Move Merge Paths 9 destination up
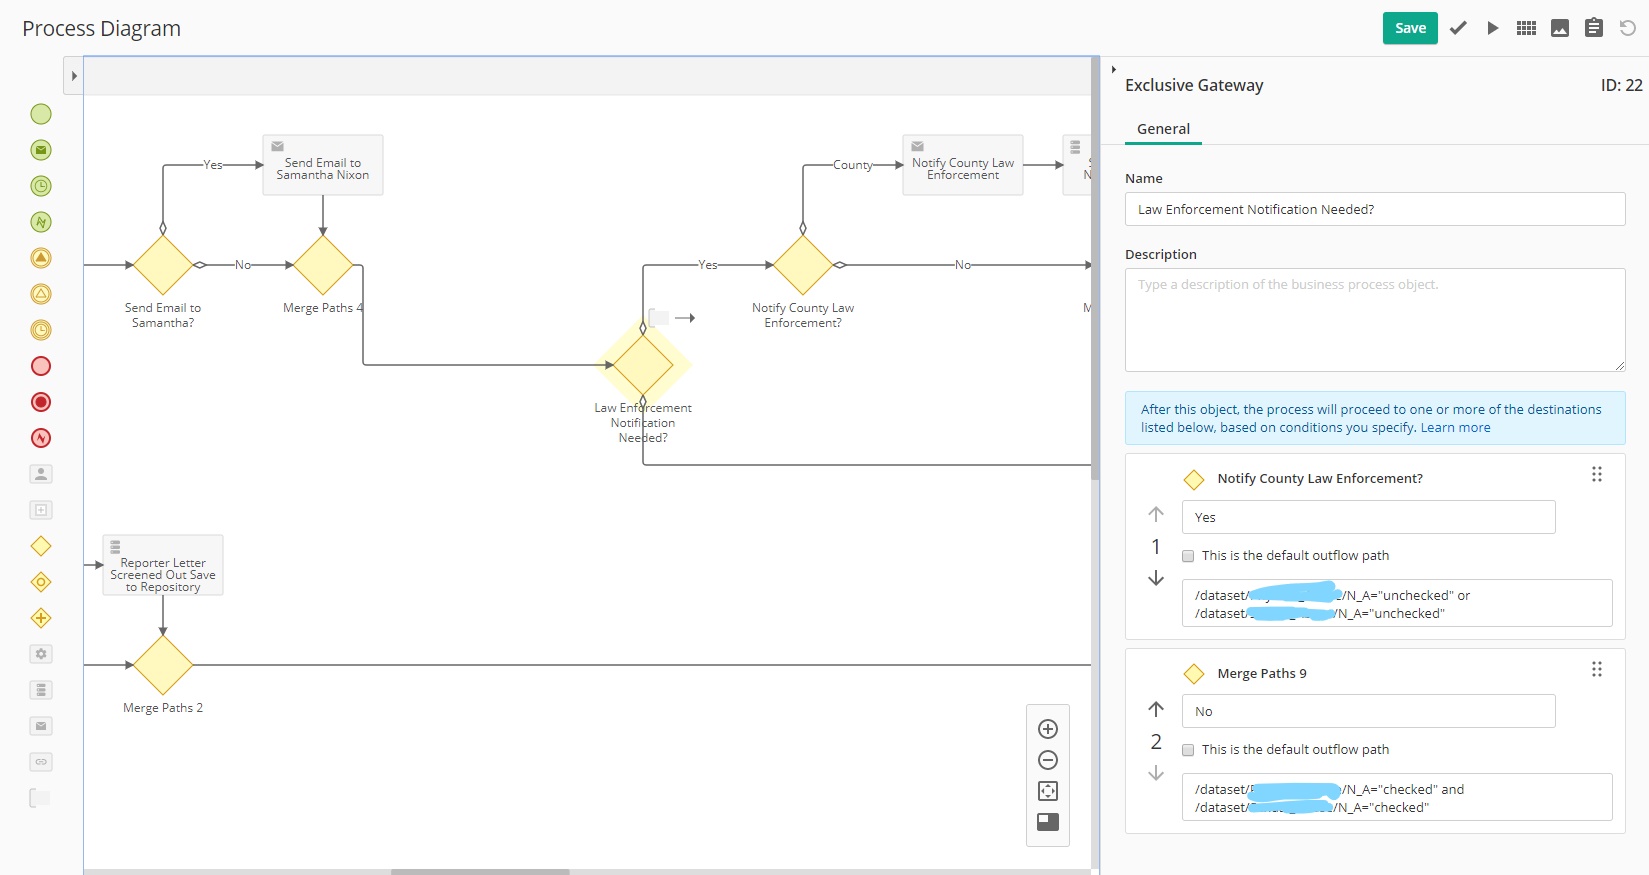 pyautogui.click(x=1156, y=709)
